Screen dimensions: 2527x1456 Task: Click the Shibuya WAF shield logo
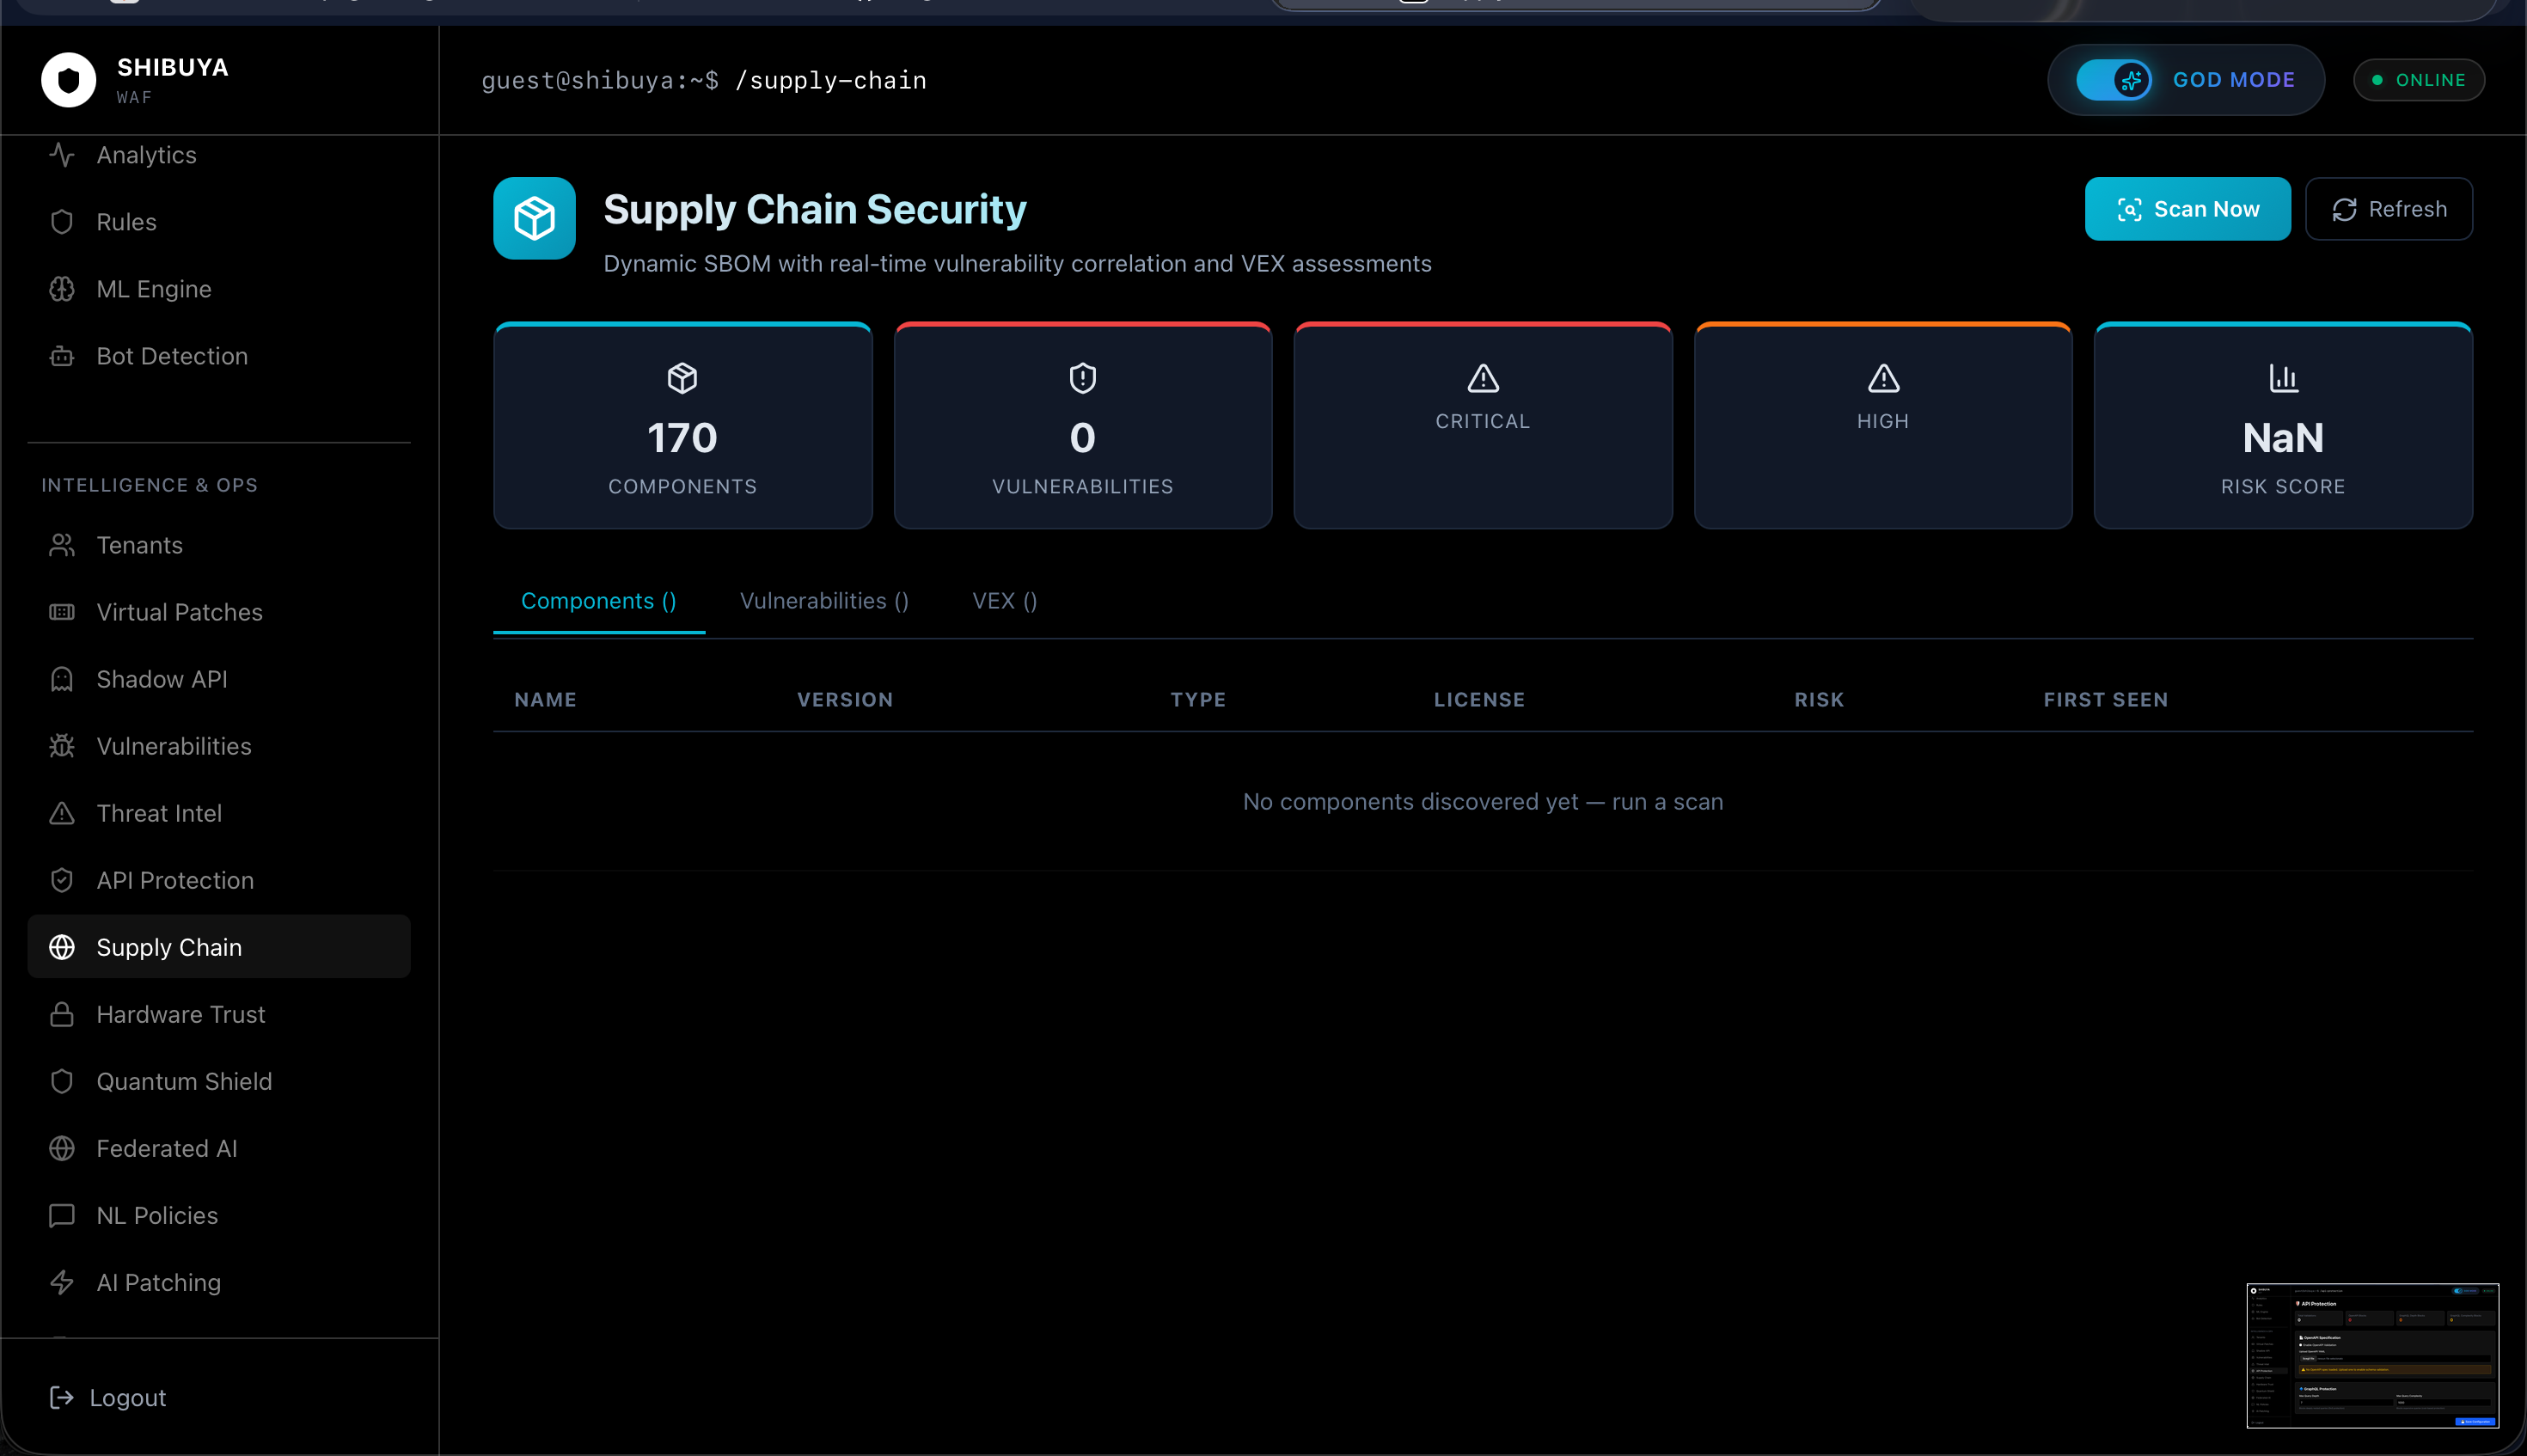[x=68, y=79]
